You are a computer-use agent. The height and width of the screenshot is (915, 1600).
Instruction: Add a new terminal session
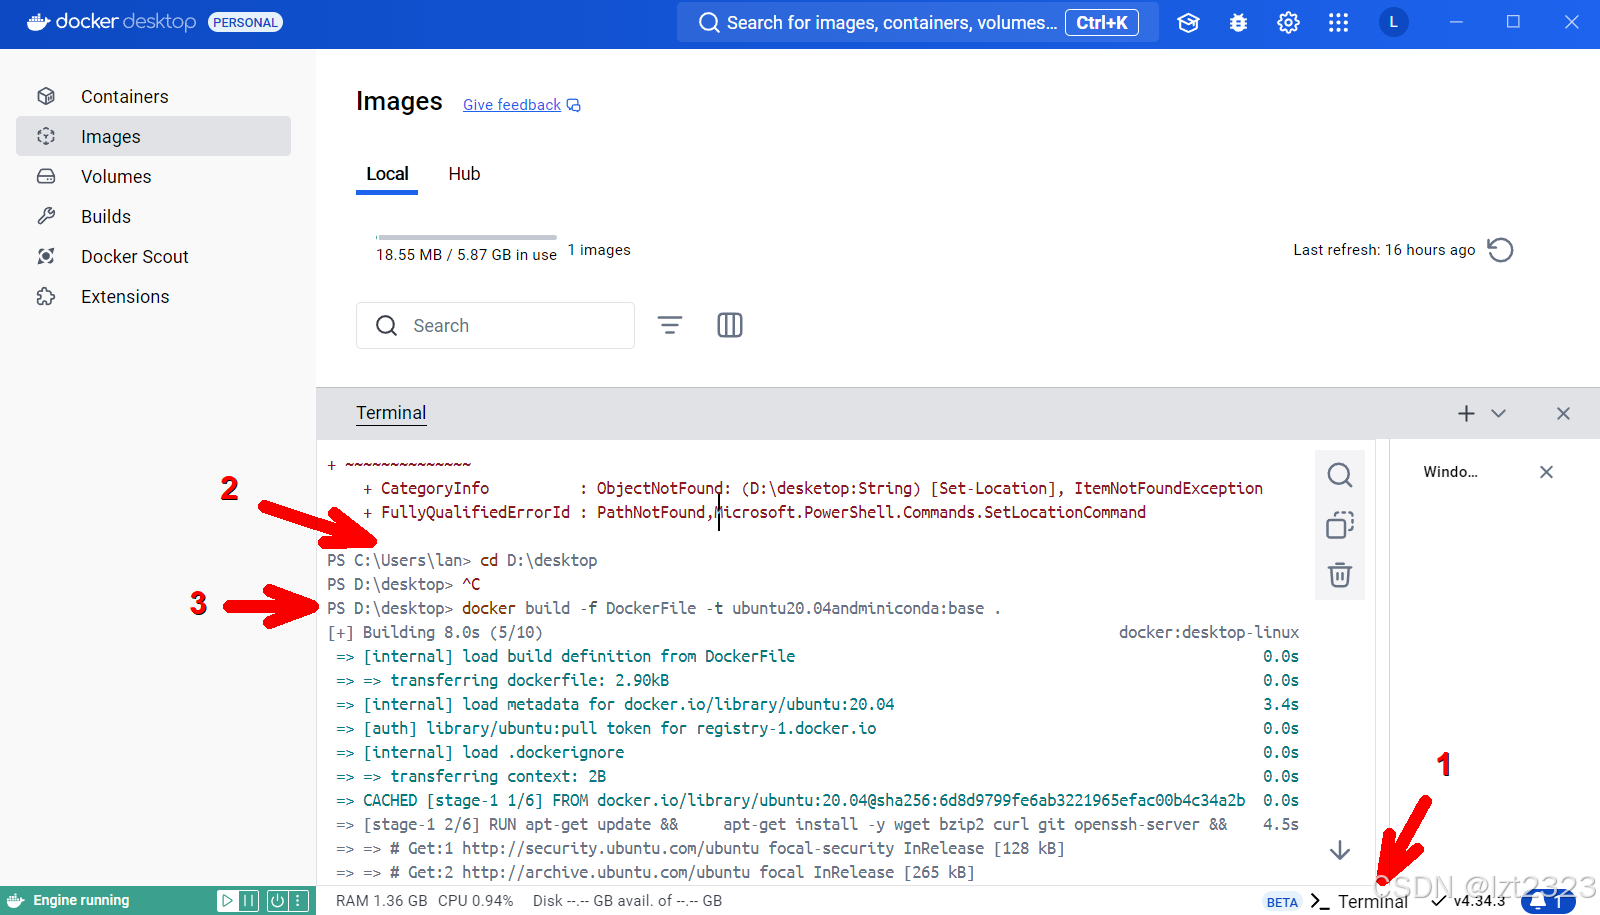[1466, 413]
